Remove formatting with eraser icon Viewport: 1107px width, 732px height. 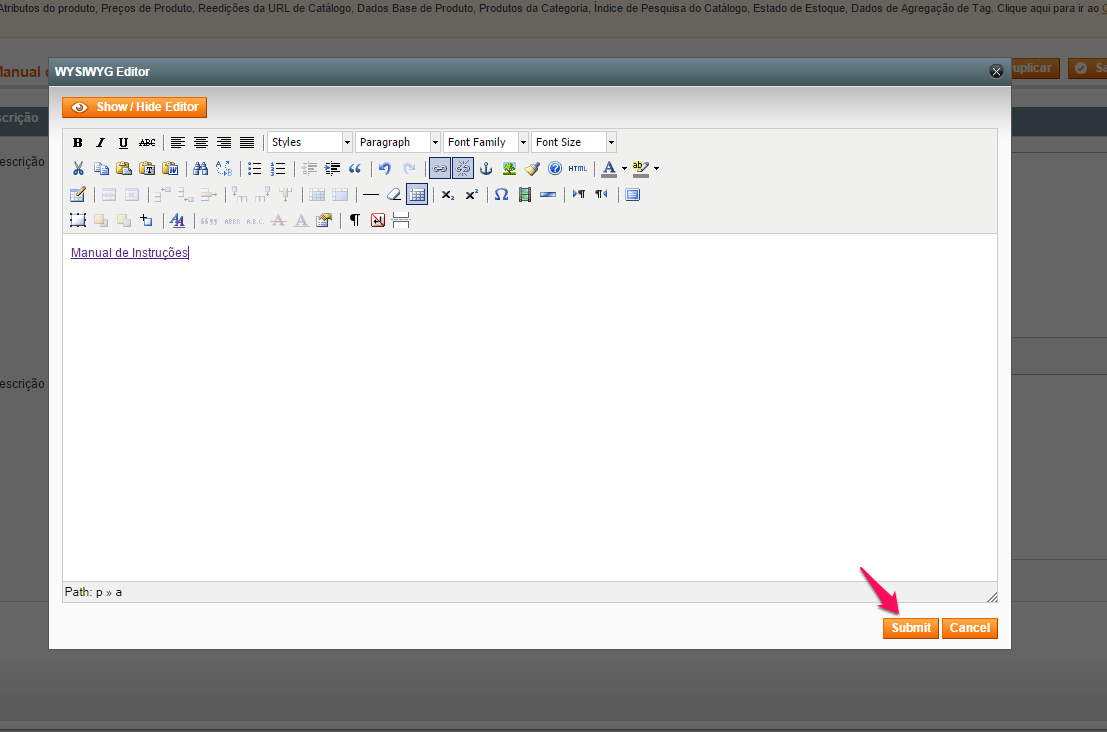pyautogui.click(x=394, y=194)
